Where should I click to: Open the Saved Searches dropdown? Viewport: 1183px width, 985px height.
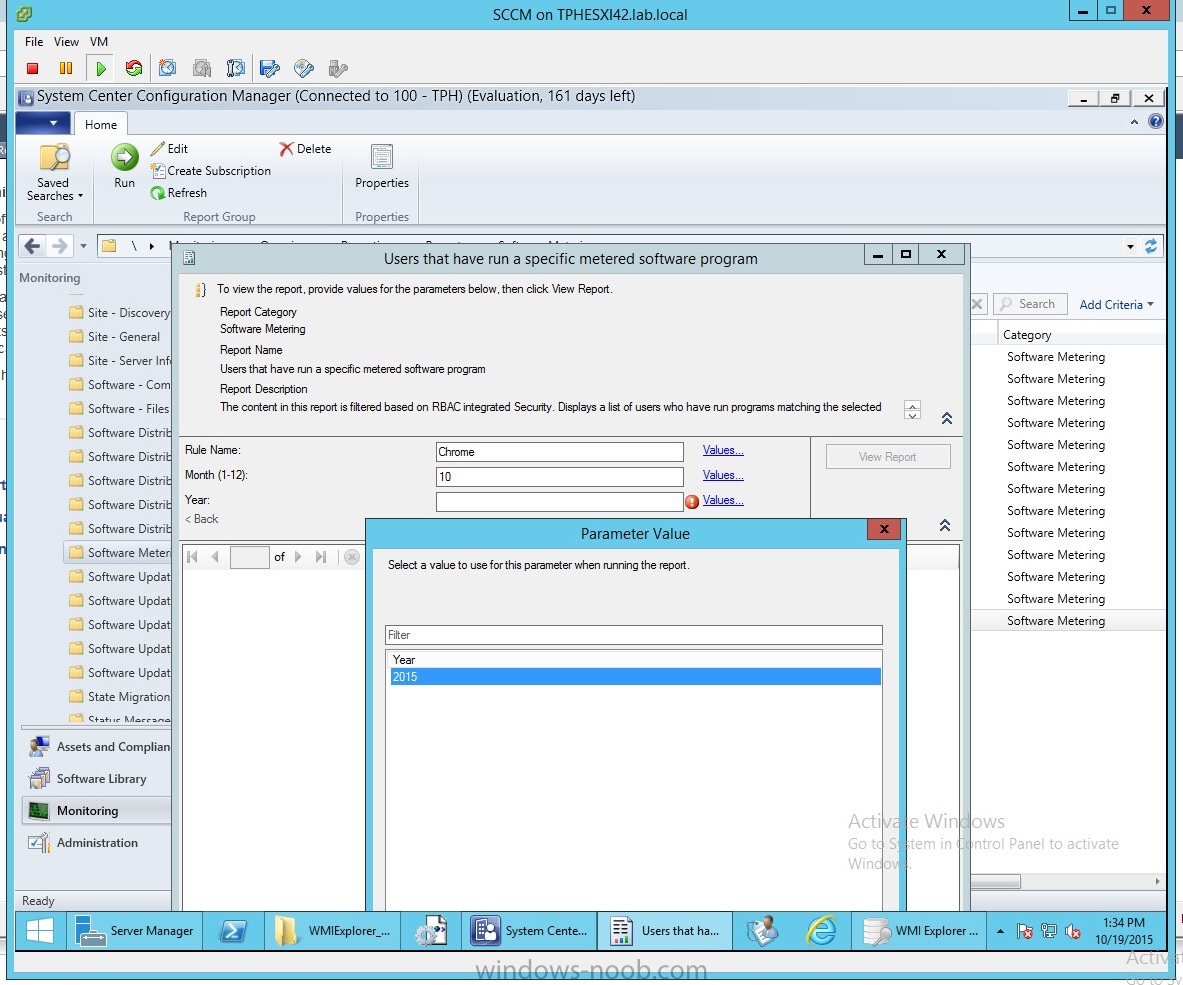54,173
